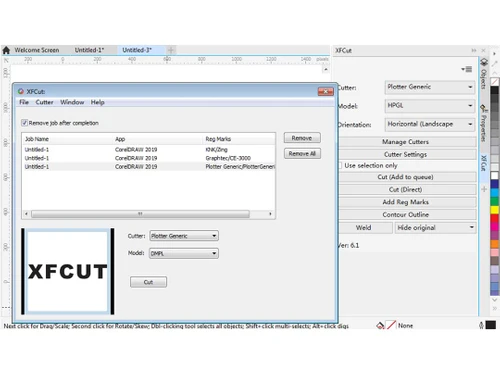
Task: Pick the green color swatch in palette
Action: (x=495, y=201)
